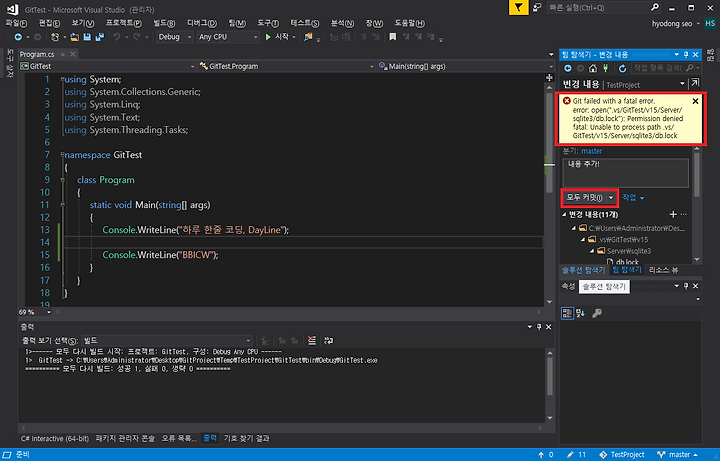The image size is (720, 461).
Task: Open the 디버그(D) menu
Action: click(202, 23)
